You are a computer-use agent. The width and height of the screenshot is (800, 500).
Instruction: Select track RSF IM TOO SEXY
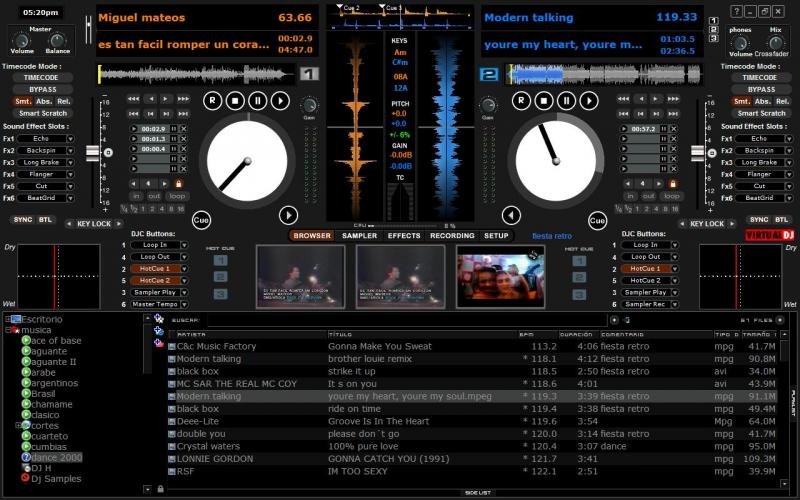click(x=472, y=471)
